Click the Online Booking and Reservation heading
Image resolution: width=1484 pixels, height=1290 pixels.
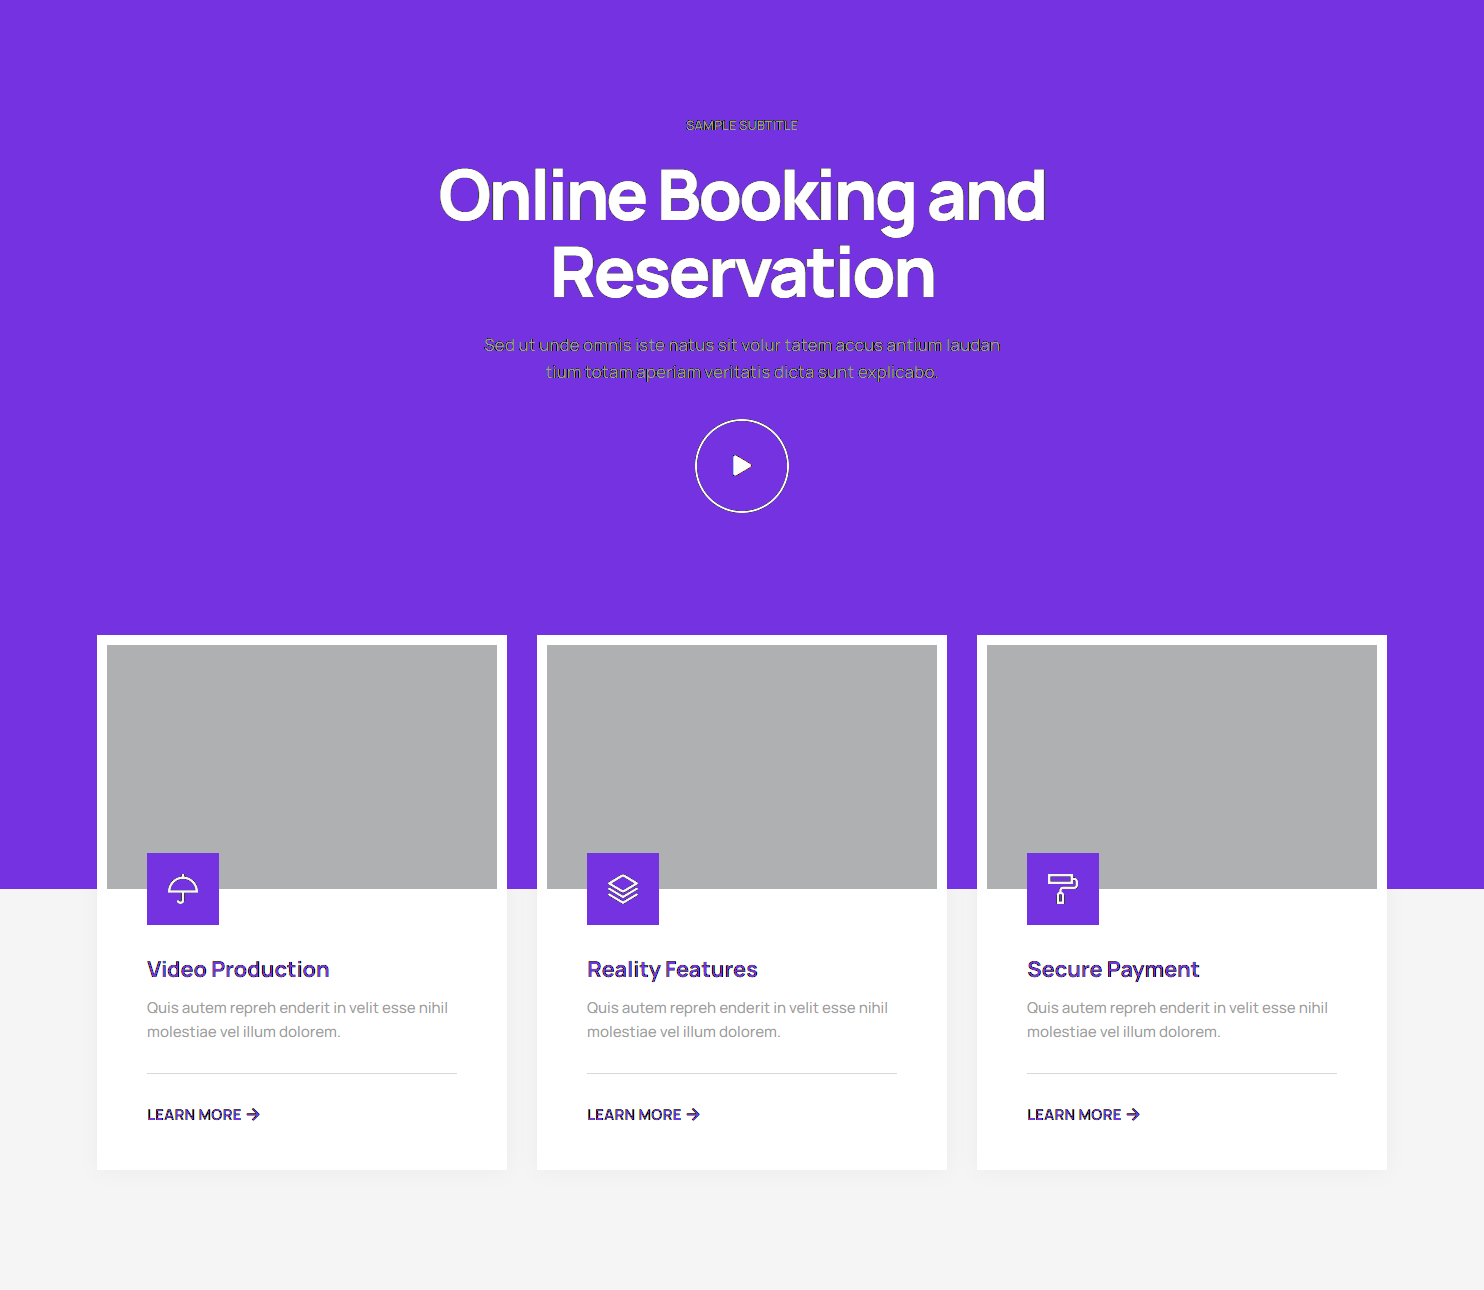coord(742,234)
